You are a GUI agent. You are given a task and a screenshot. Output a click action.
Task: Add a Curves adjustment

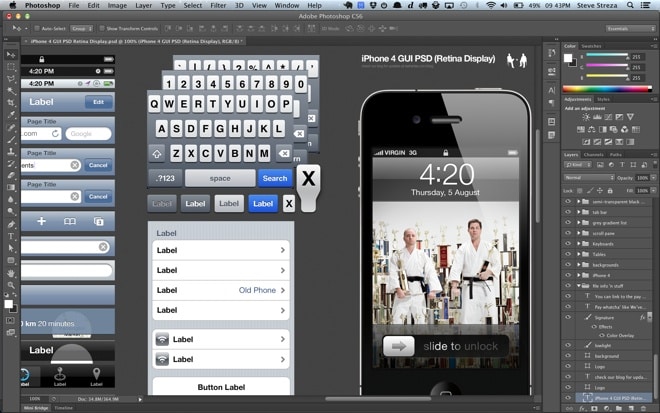pos(608,117)
